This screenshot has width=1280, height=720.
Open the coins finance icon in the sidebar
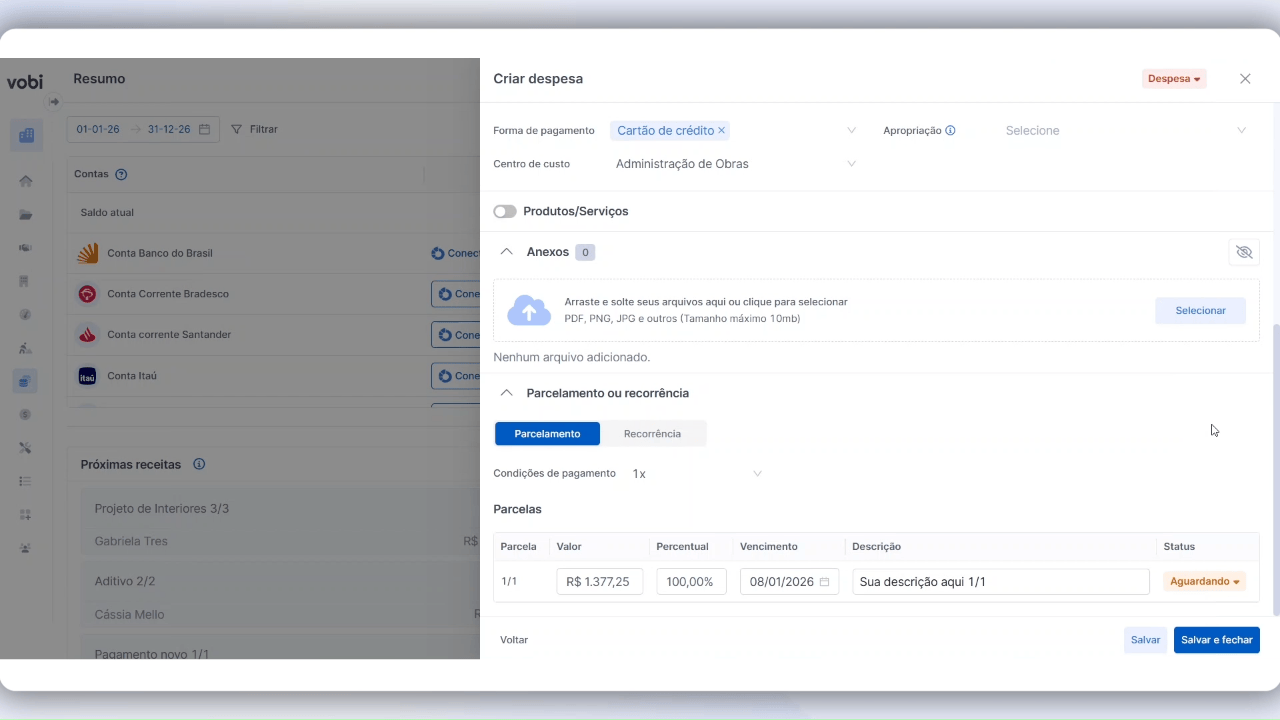pyautogui.click(x=26, y=381)
